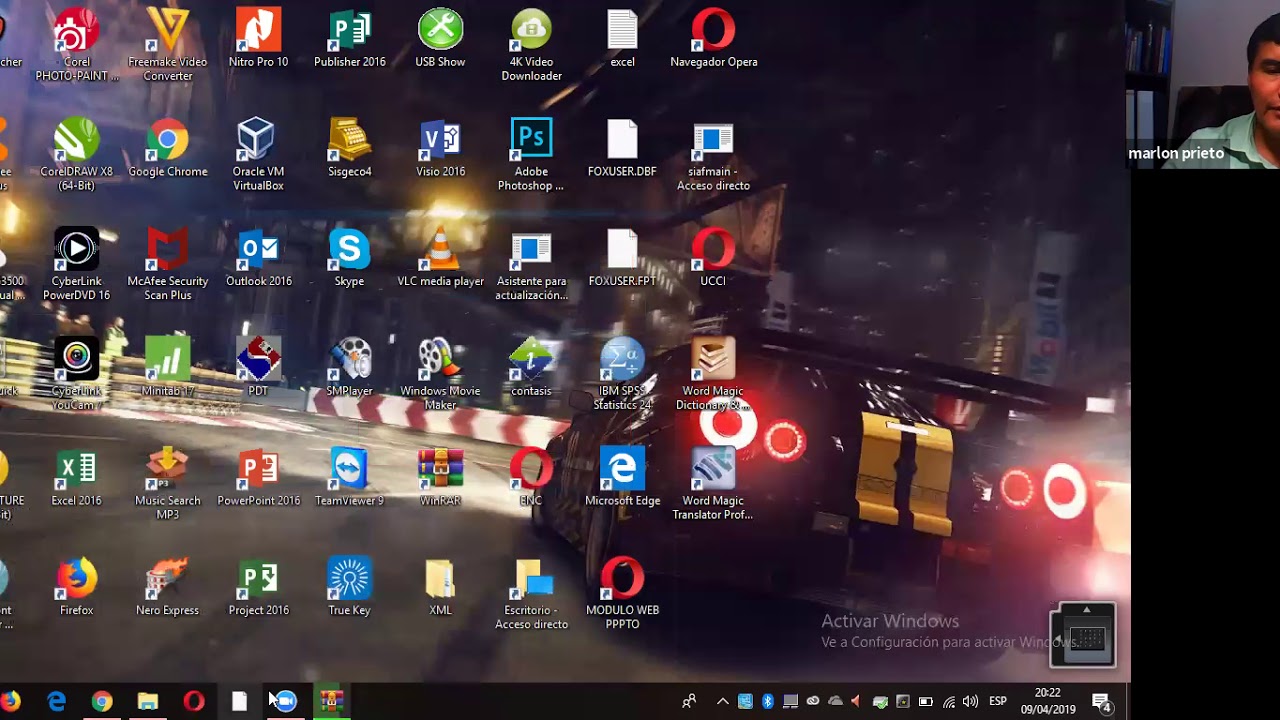Screen dimensions: 1280x720
Task: Select the CorelDRAW X8 (64-Bit) icon
Action: pyautogui.click(x=76, y=155)
